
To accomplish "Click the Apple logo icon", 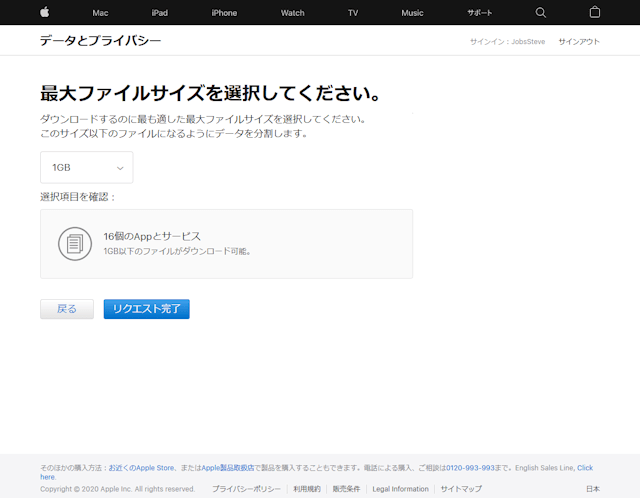I will click(x=44, y=12).
